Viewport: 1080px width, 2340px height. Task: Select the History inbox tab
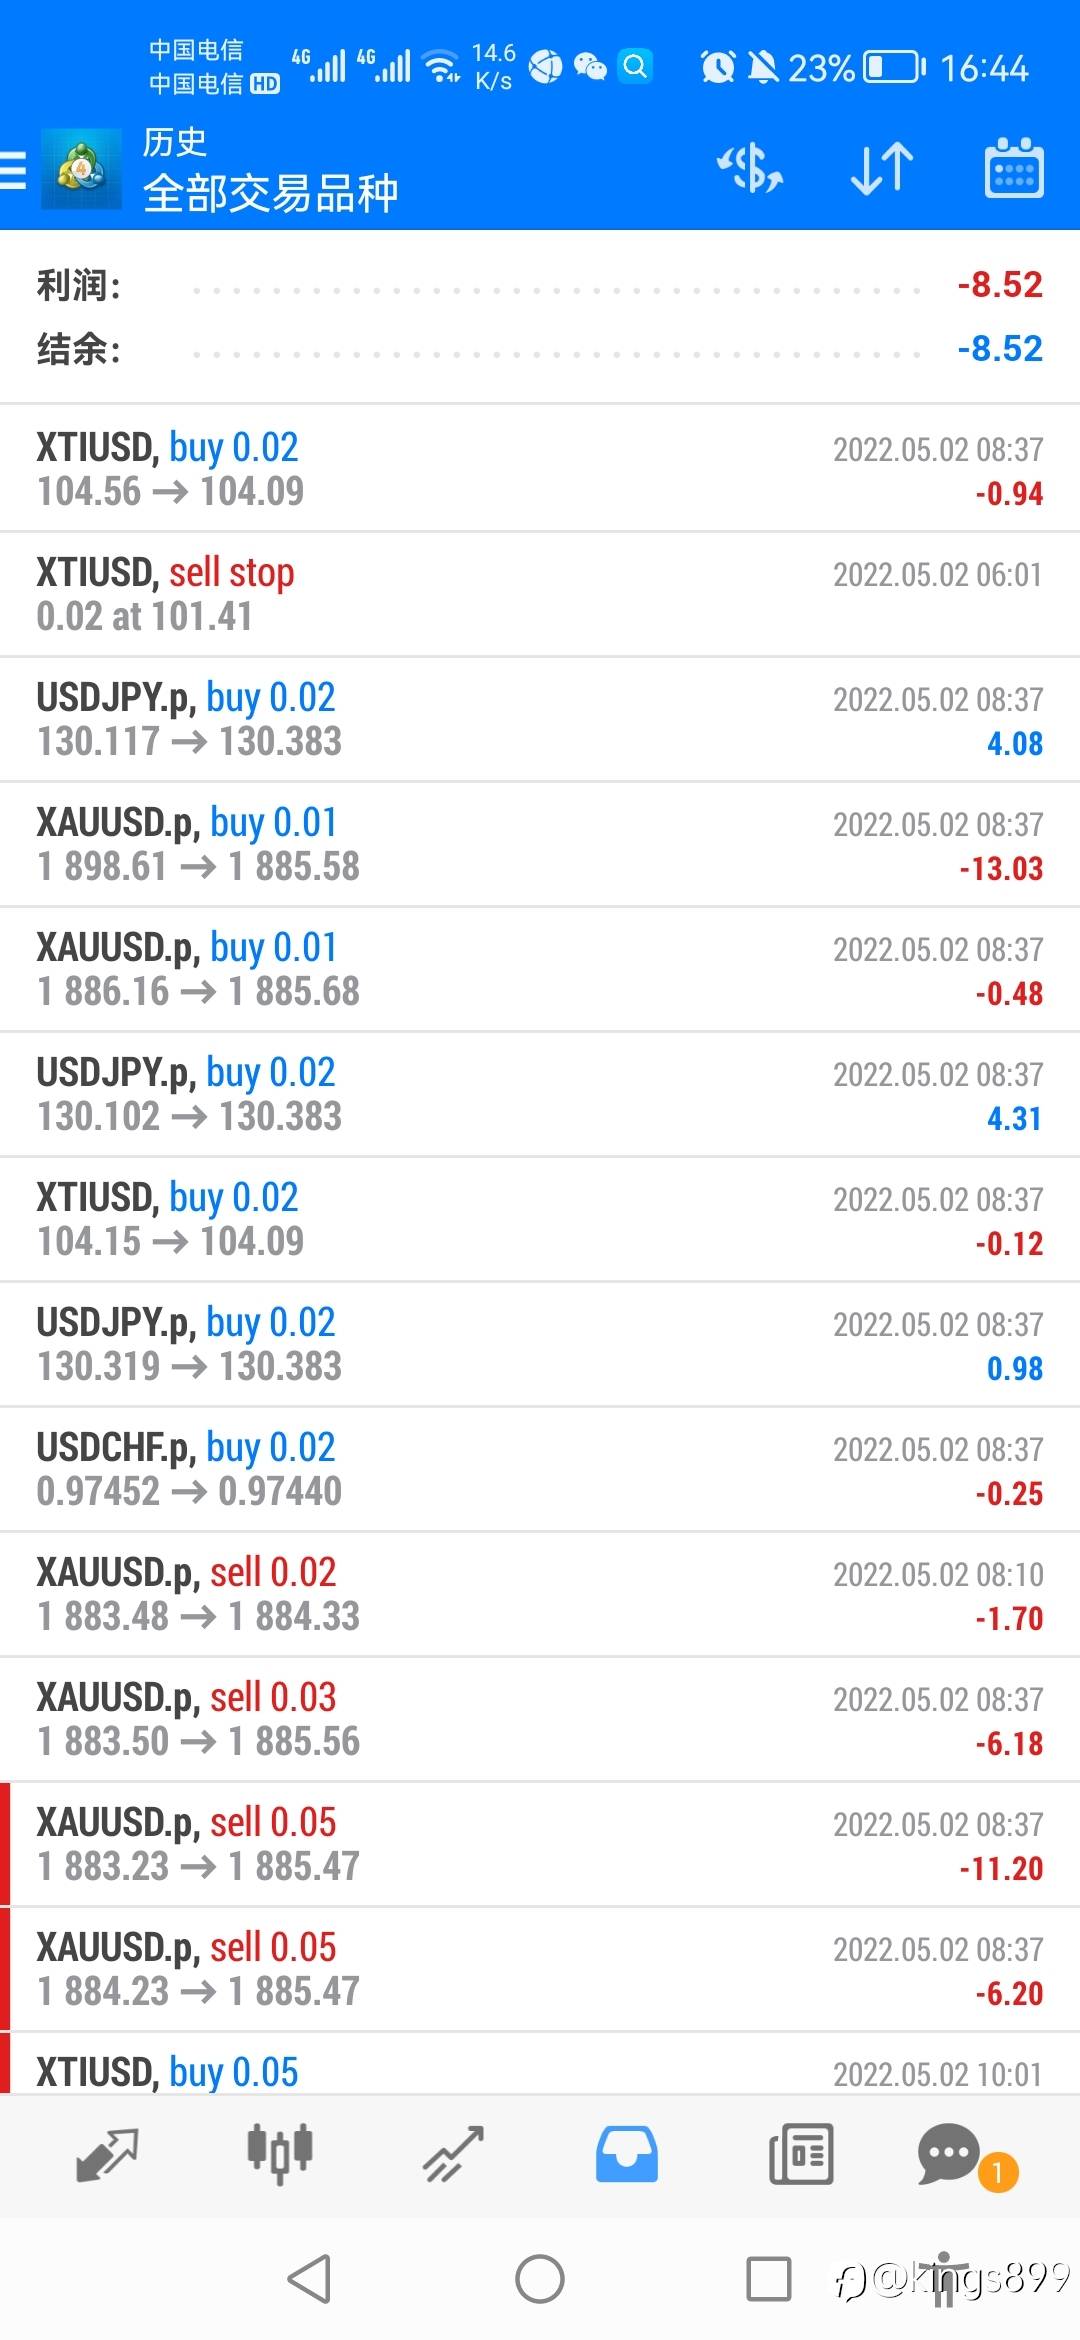pos(627,2154)
